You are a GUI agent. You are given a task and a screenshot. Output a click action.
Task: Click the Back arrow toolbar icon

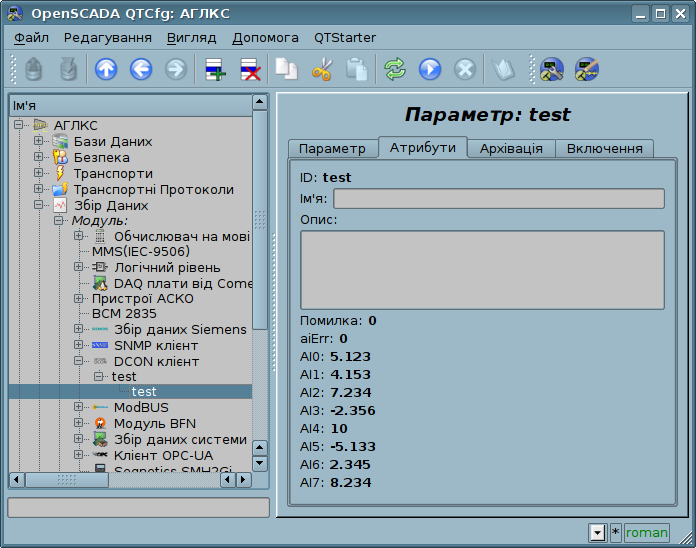pos(141,69)
